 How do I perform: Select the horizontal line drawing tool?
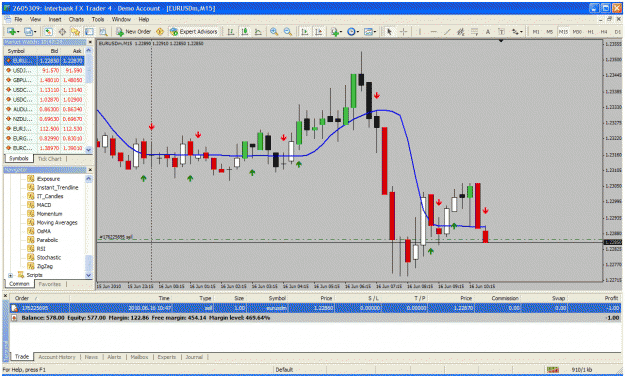tap(434, 31)
